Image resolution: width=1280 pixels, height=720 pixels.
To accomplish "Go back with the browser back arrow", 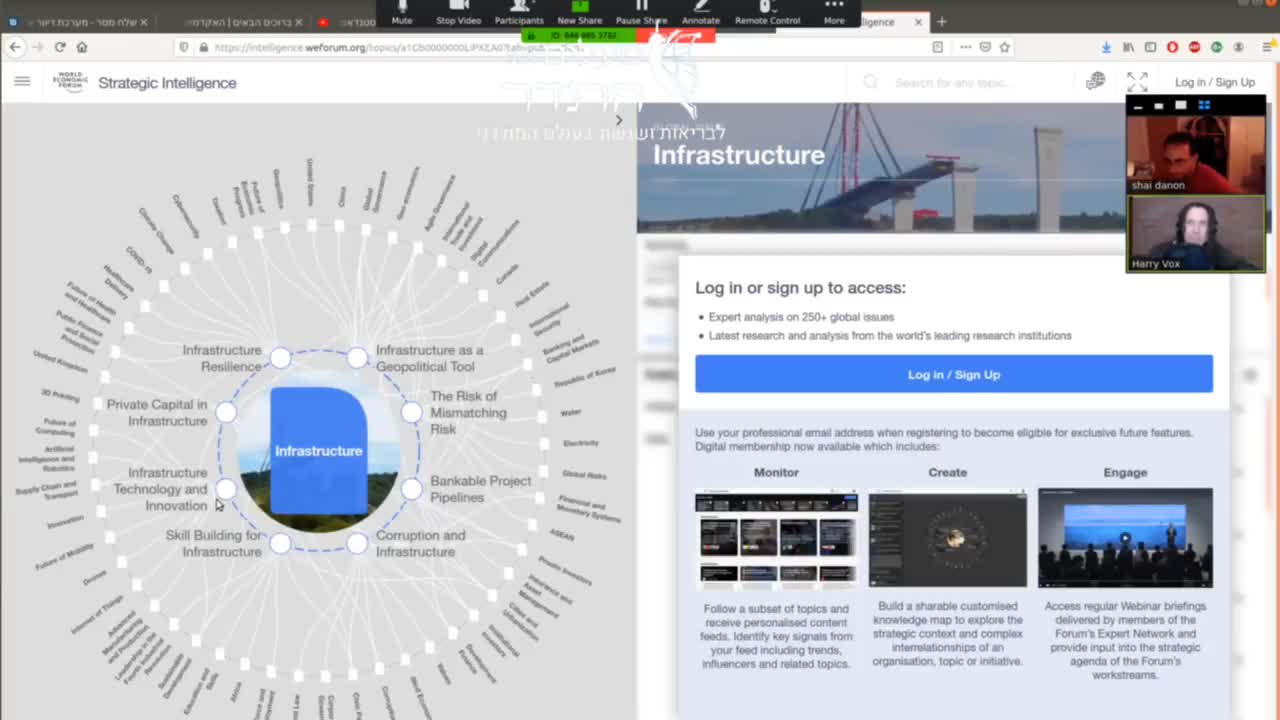I will (x=15, y=47).
